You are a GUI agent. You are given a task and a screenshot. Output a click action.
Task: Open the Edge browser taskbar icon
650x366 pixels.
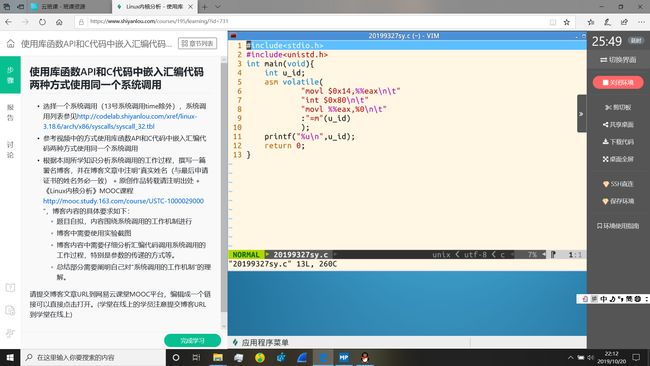[323, 357]
